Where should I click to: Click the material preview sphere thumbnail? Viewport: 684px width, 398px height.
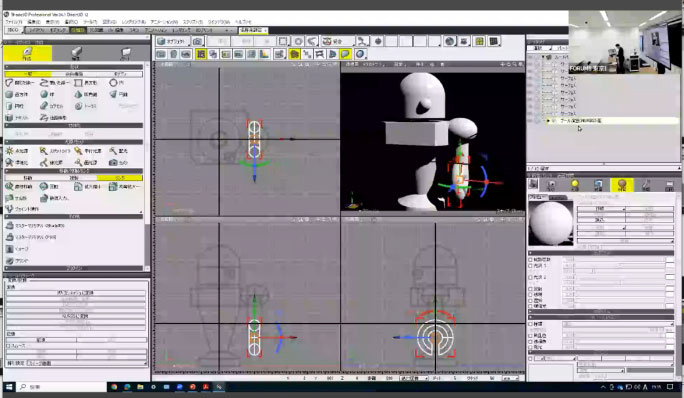pyautogui.click(x=551, y=223)
